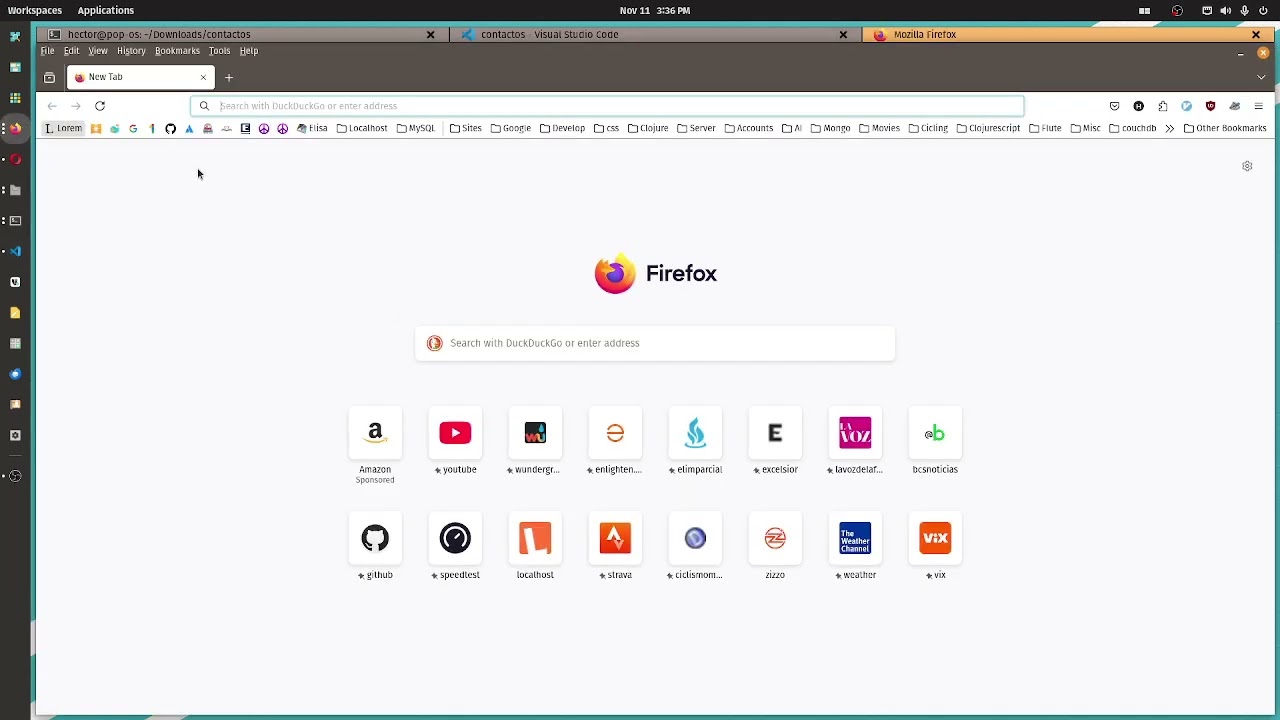The height and width of the screenshot is (720, 1280).
Task: Expand the Localhost bookmarks folder
Action: (x=362, y=128)
